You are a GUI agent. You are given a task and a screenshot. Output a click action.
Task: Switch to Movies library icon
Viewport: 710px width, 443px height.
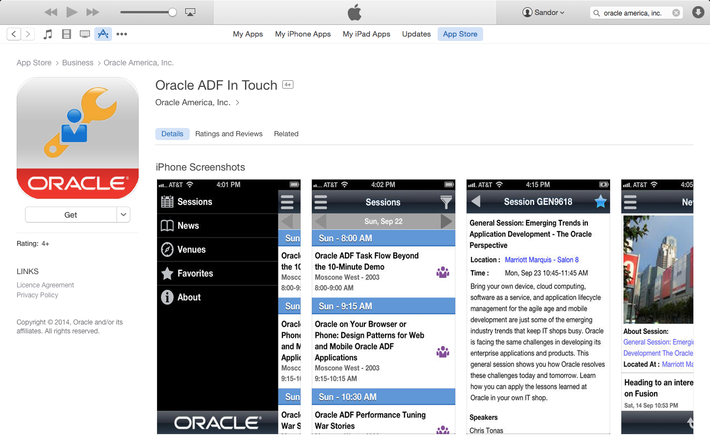[66, 34]
